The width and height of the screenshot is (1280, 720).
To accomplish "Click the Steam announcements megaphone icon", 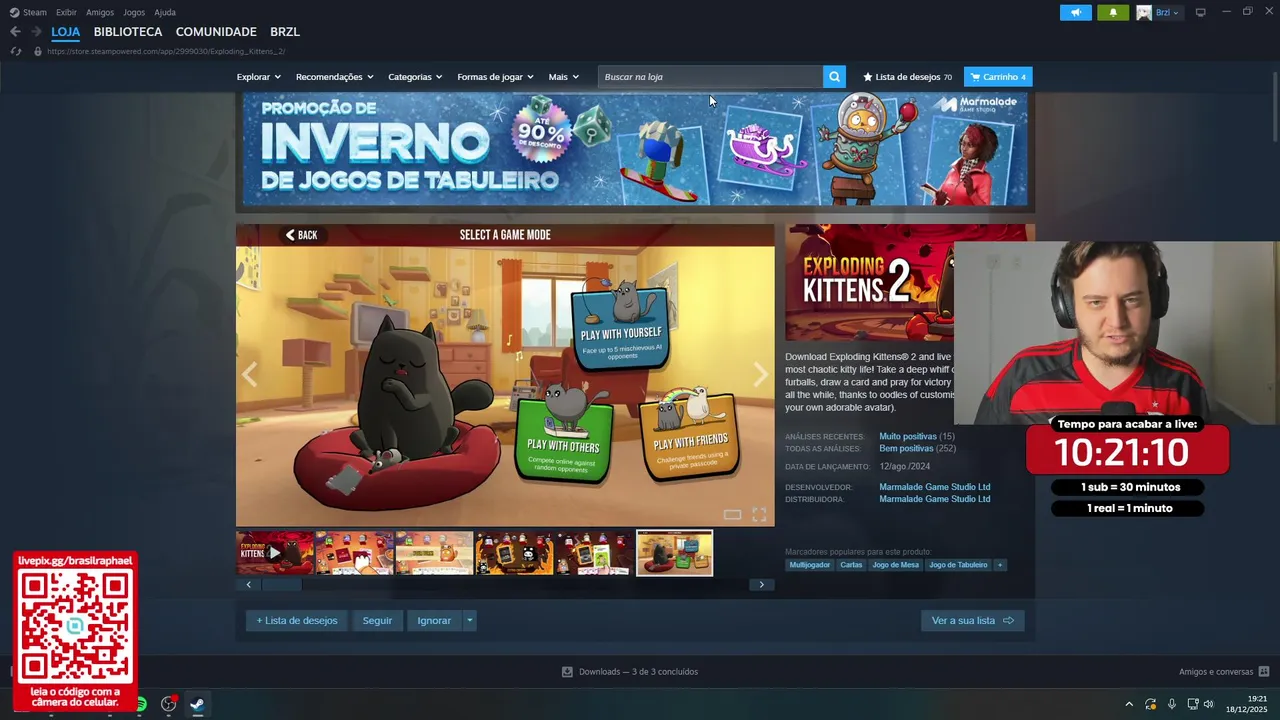I will point(1076,12).
